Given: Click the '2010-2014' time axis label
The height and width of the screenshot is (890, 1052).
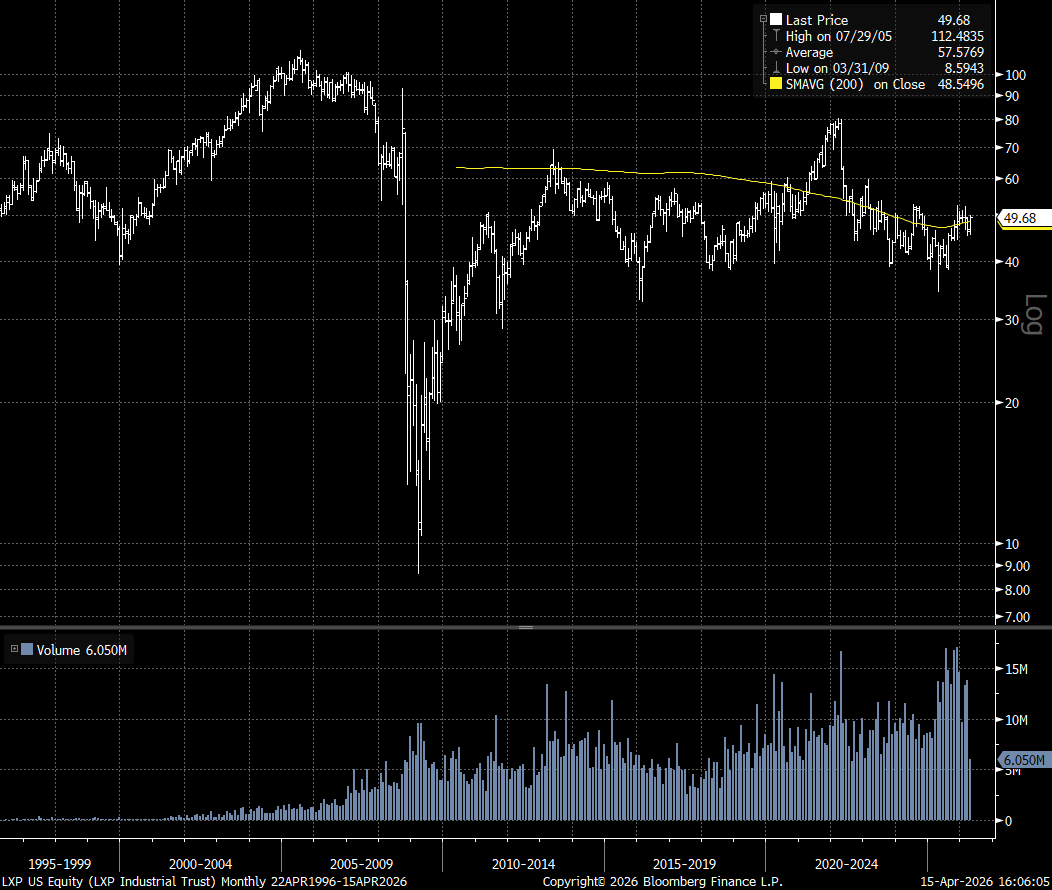Looking at the screenshot, I should coord(523,864).
